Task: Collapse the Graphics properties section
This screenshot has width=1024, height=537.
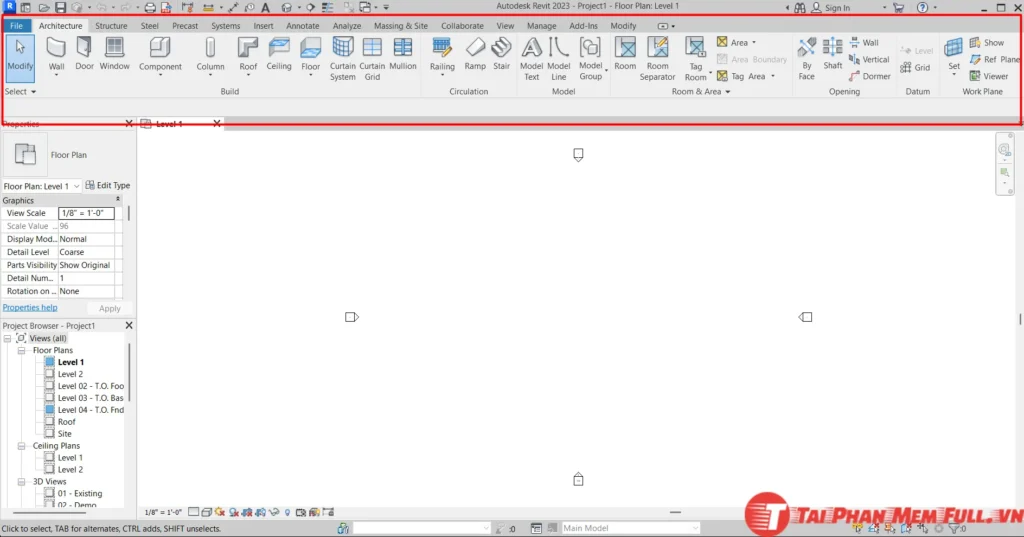Action: 118,199
